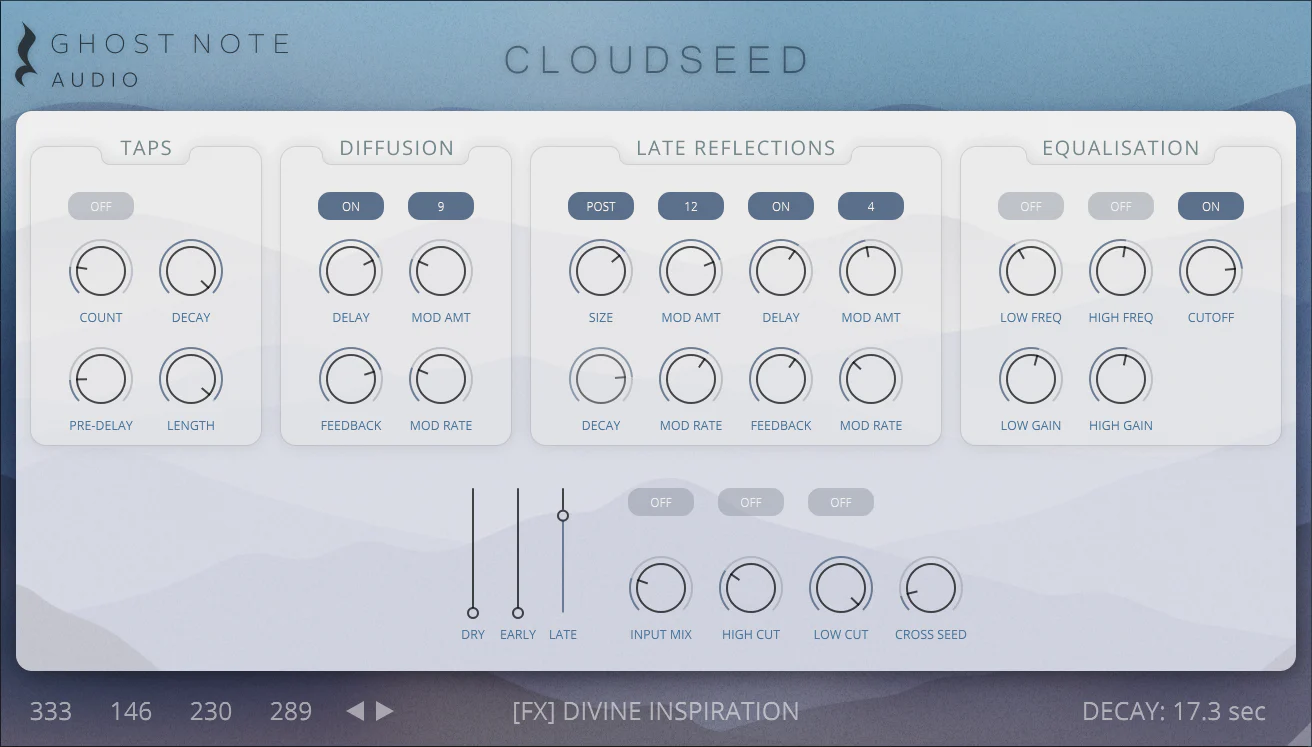Click the line count selector showing 12
Screen dimensions: 1312x747
tap(691, 206)
